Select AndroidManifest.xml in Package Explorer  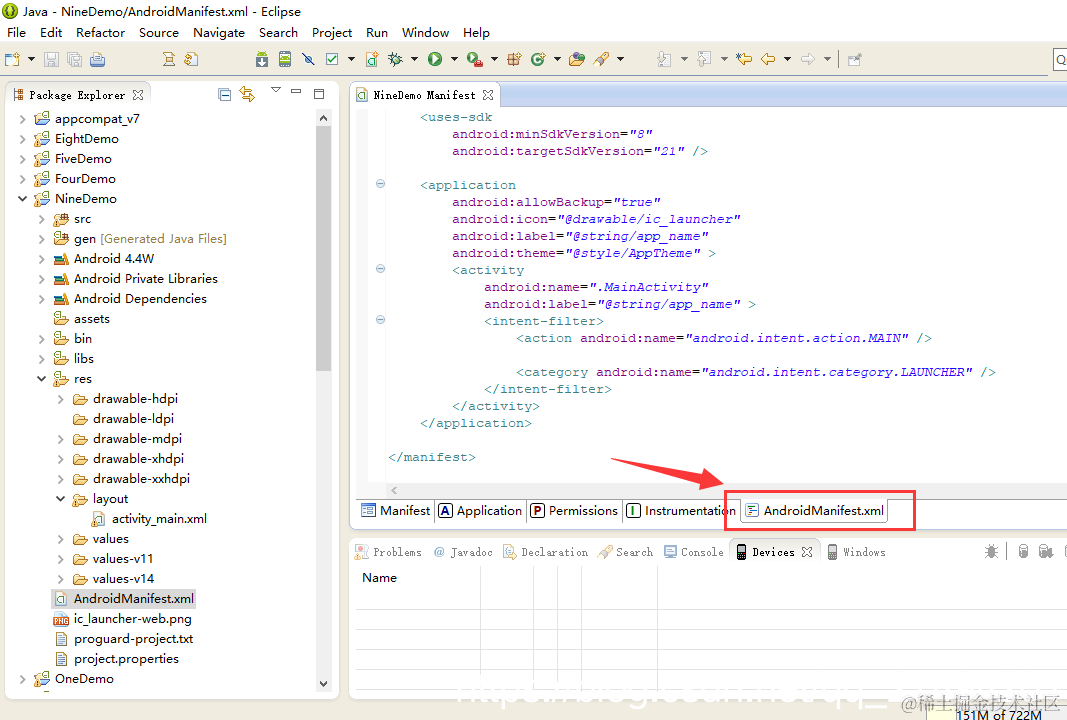[x=124, y=599]
